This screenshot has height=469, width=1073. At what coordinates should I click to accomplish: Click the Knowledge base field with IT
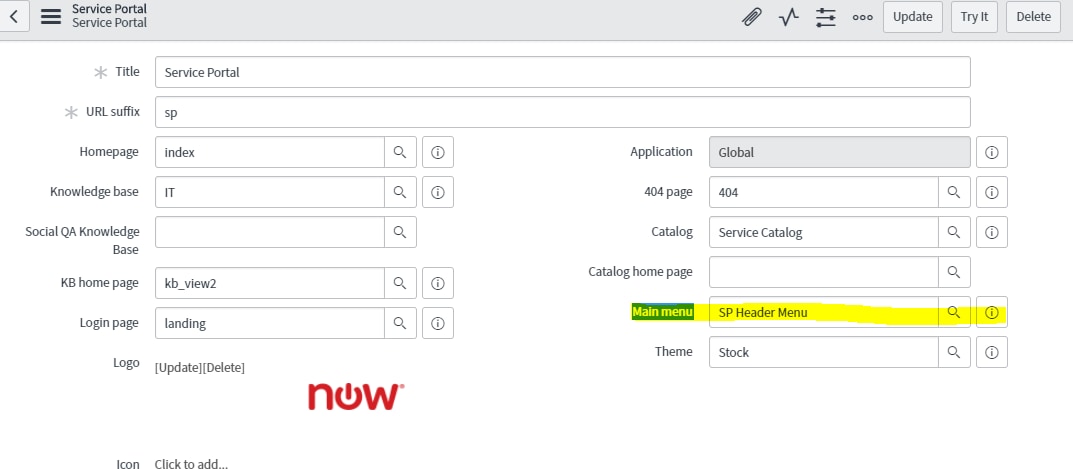click(270, 192)
